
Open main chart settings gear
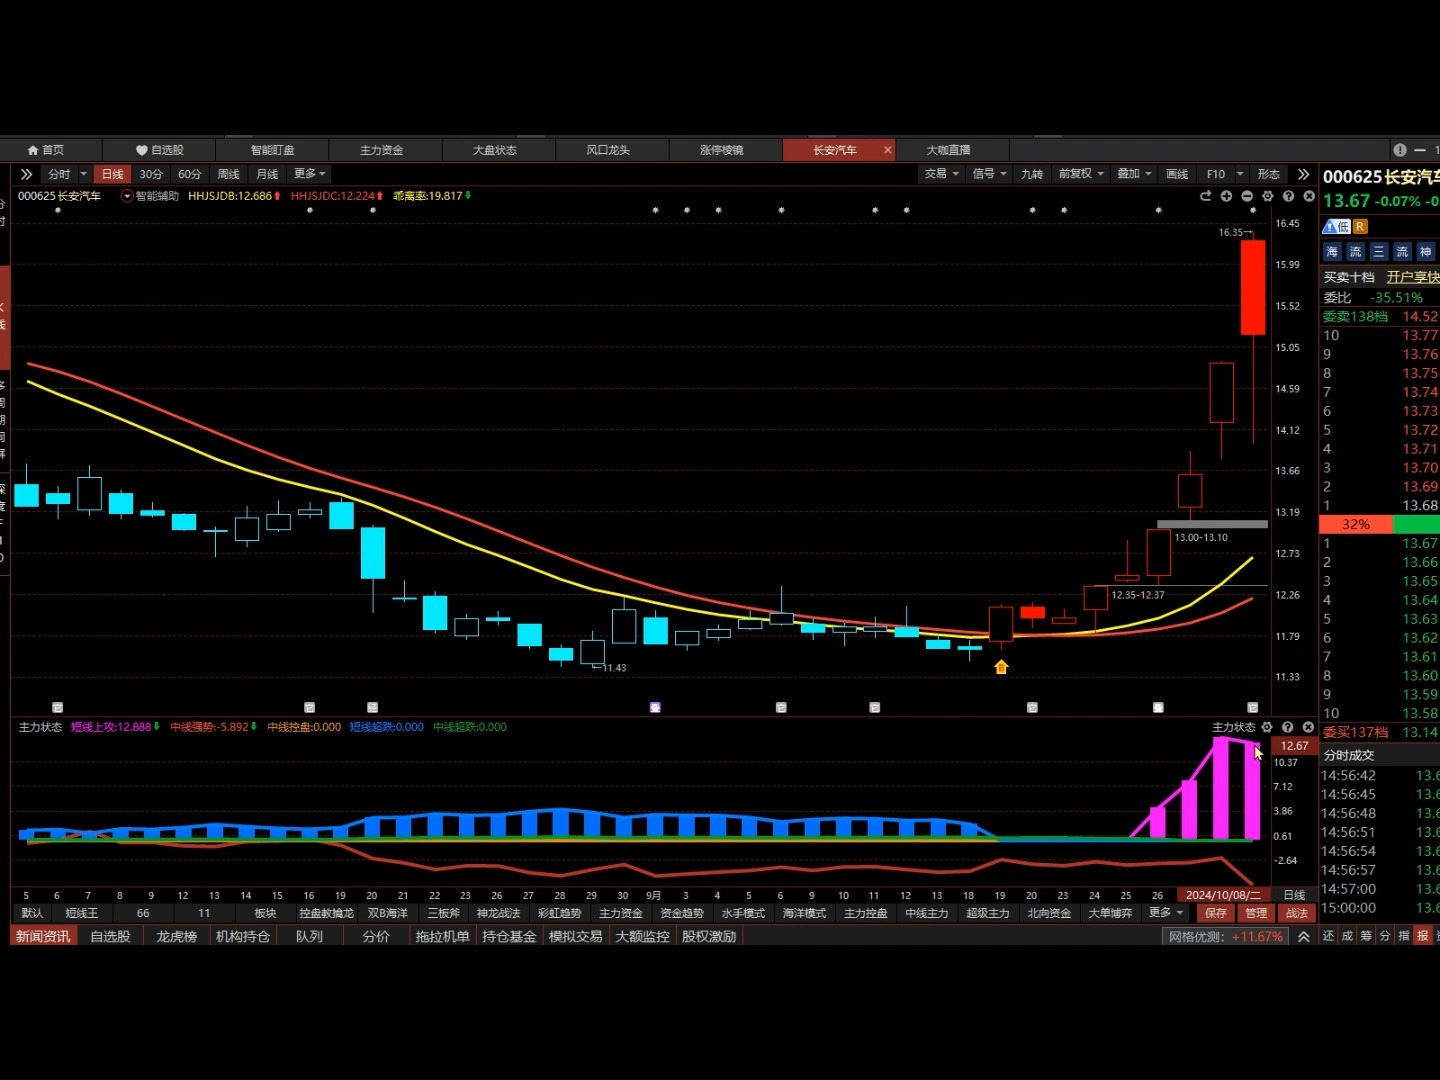(x=1268, y=196)
